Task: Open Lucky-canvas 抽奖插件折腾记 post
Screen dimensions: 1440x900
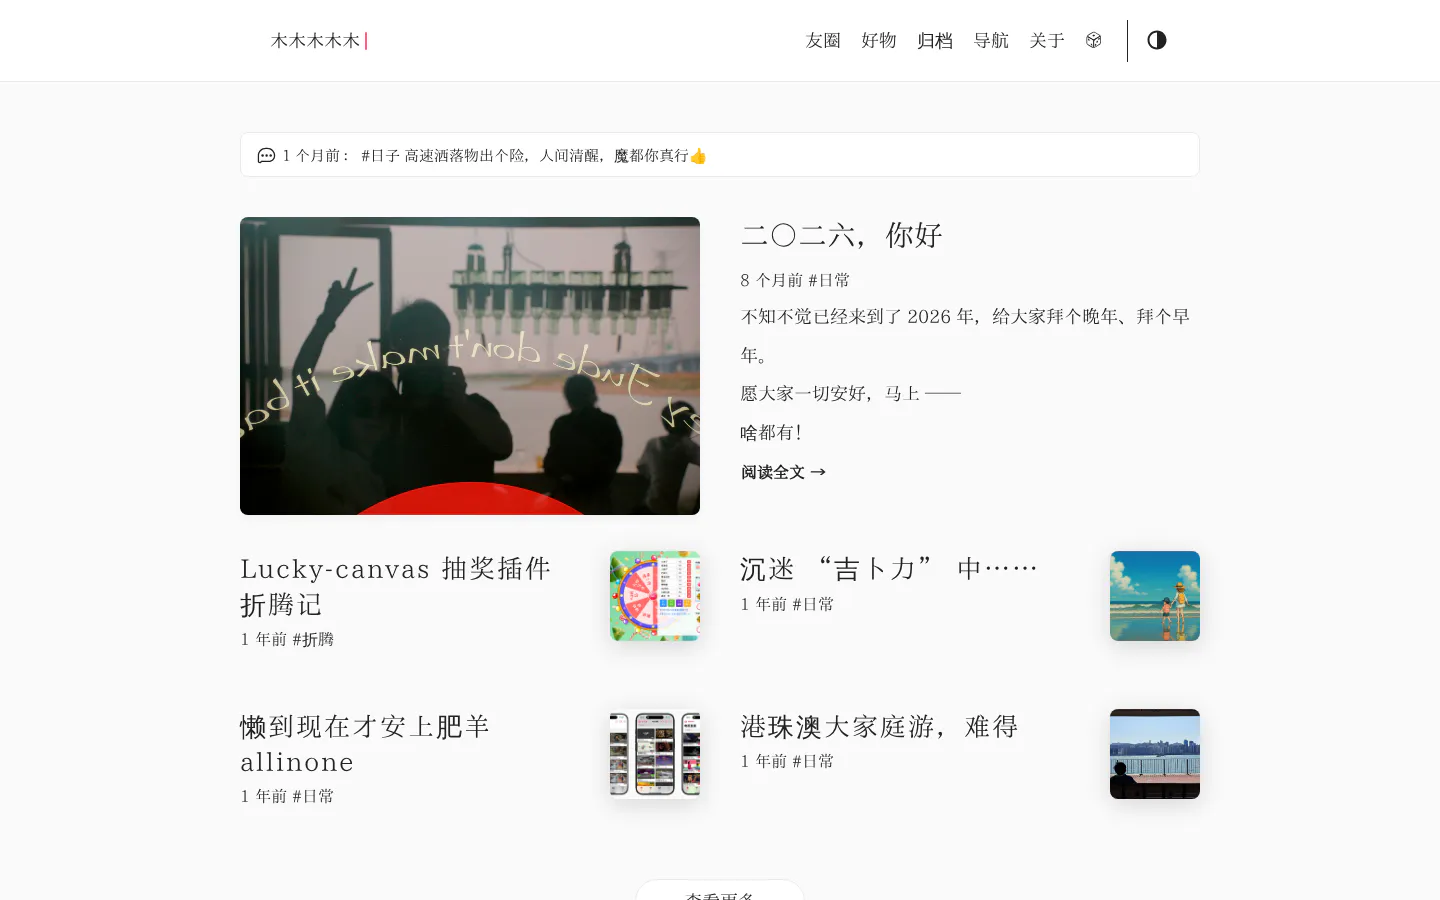Action: click(395, 586)
